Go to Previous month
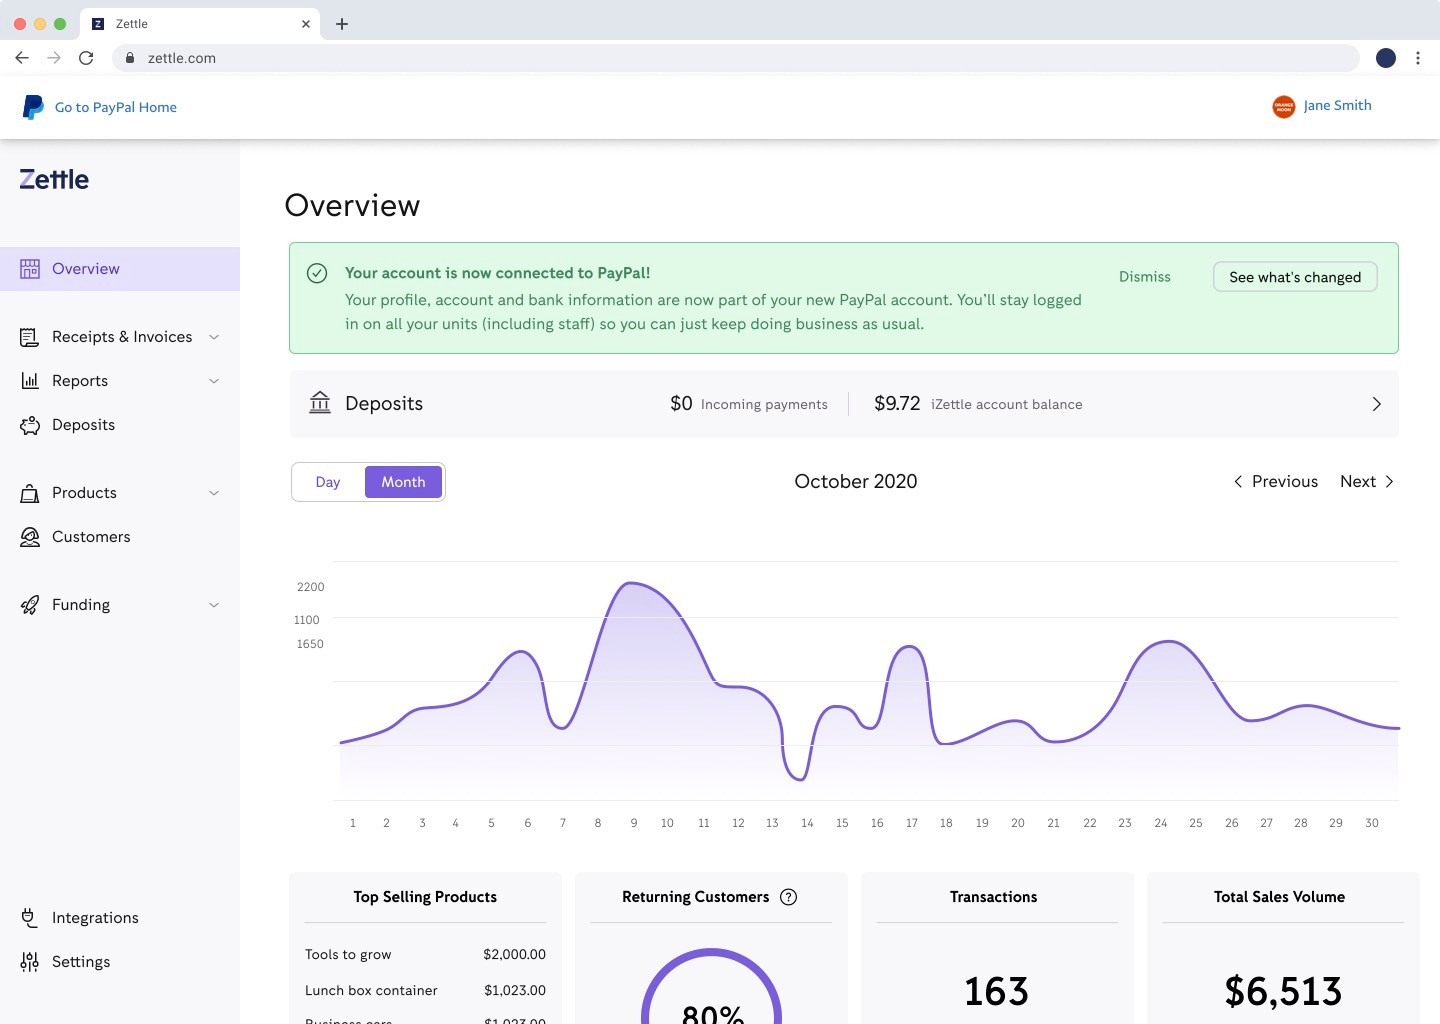The image size is (1440, 1024). 1275,482
